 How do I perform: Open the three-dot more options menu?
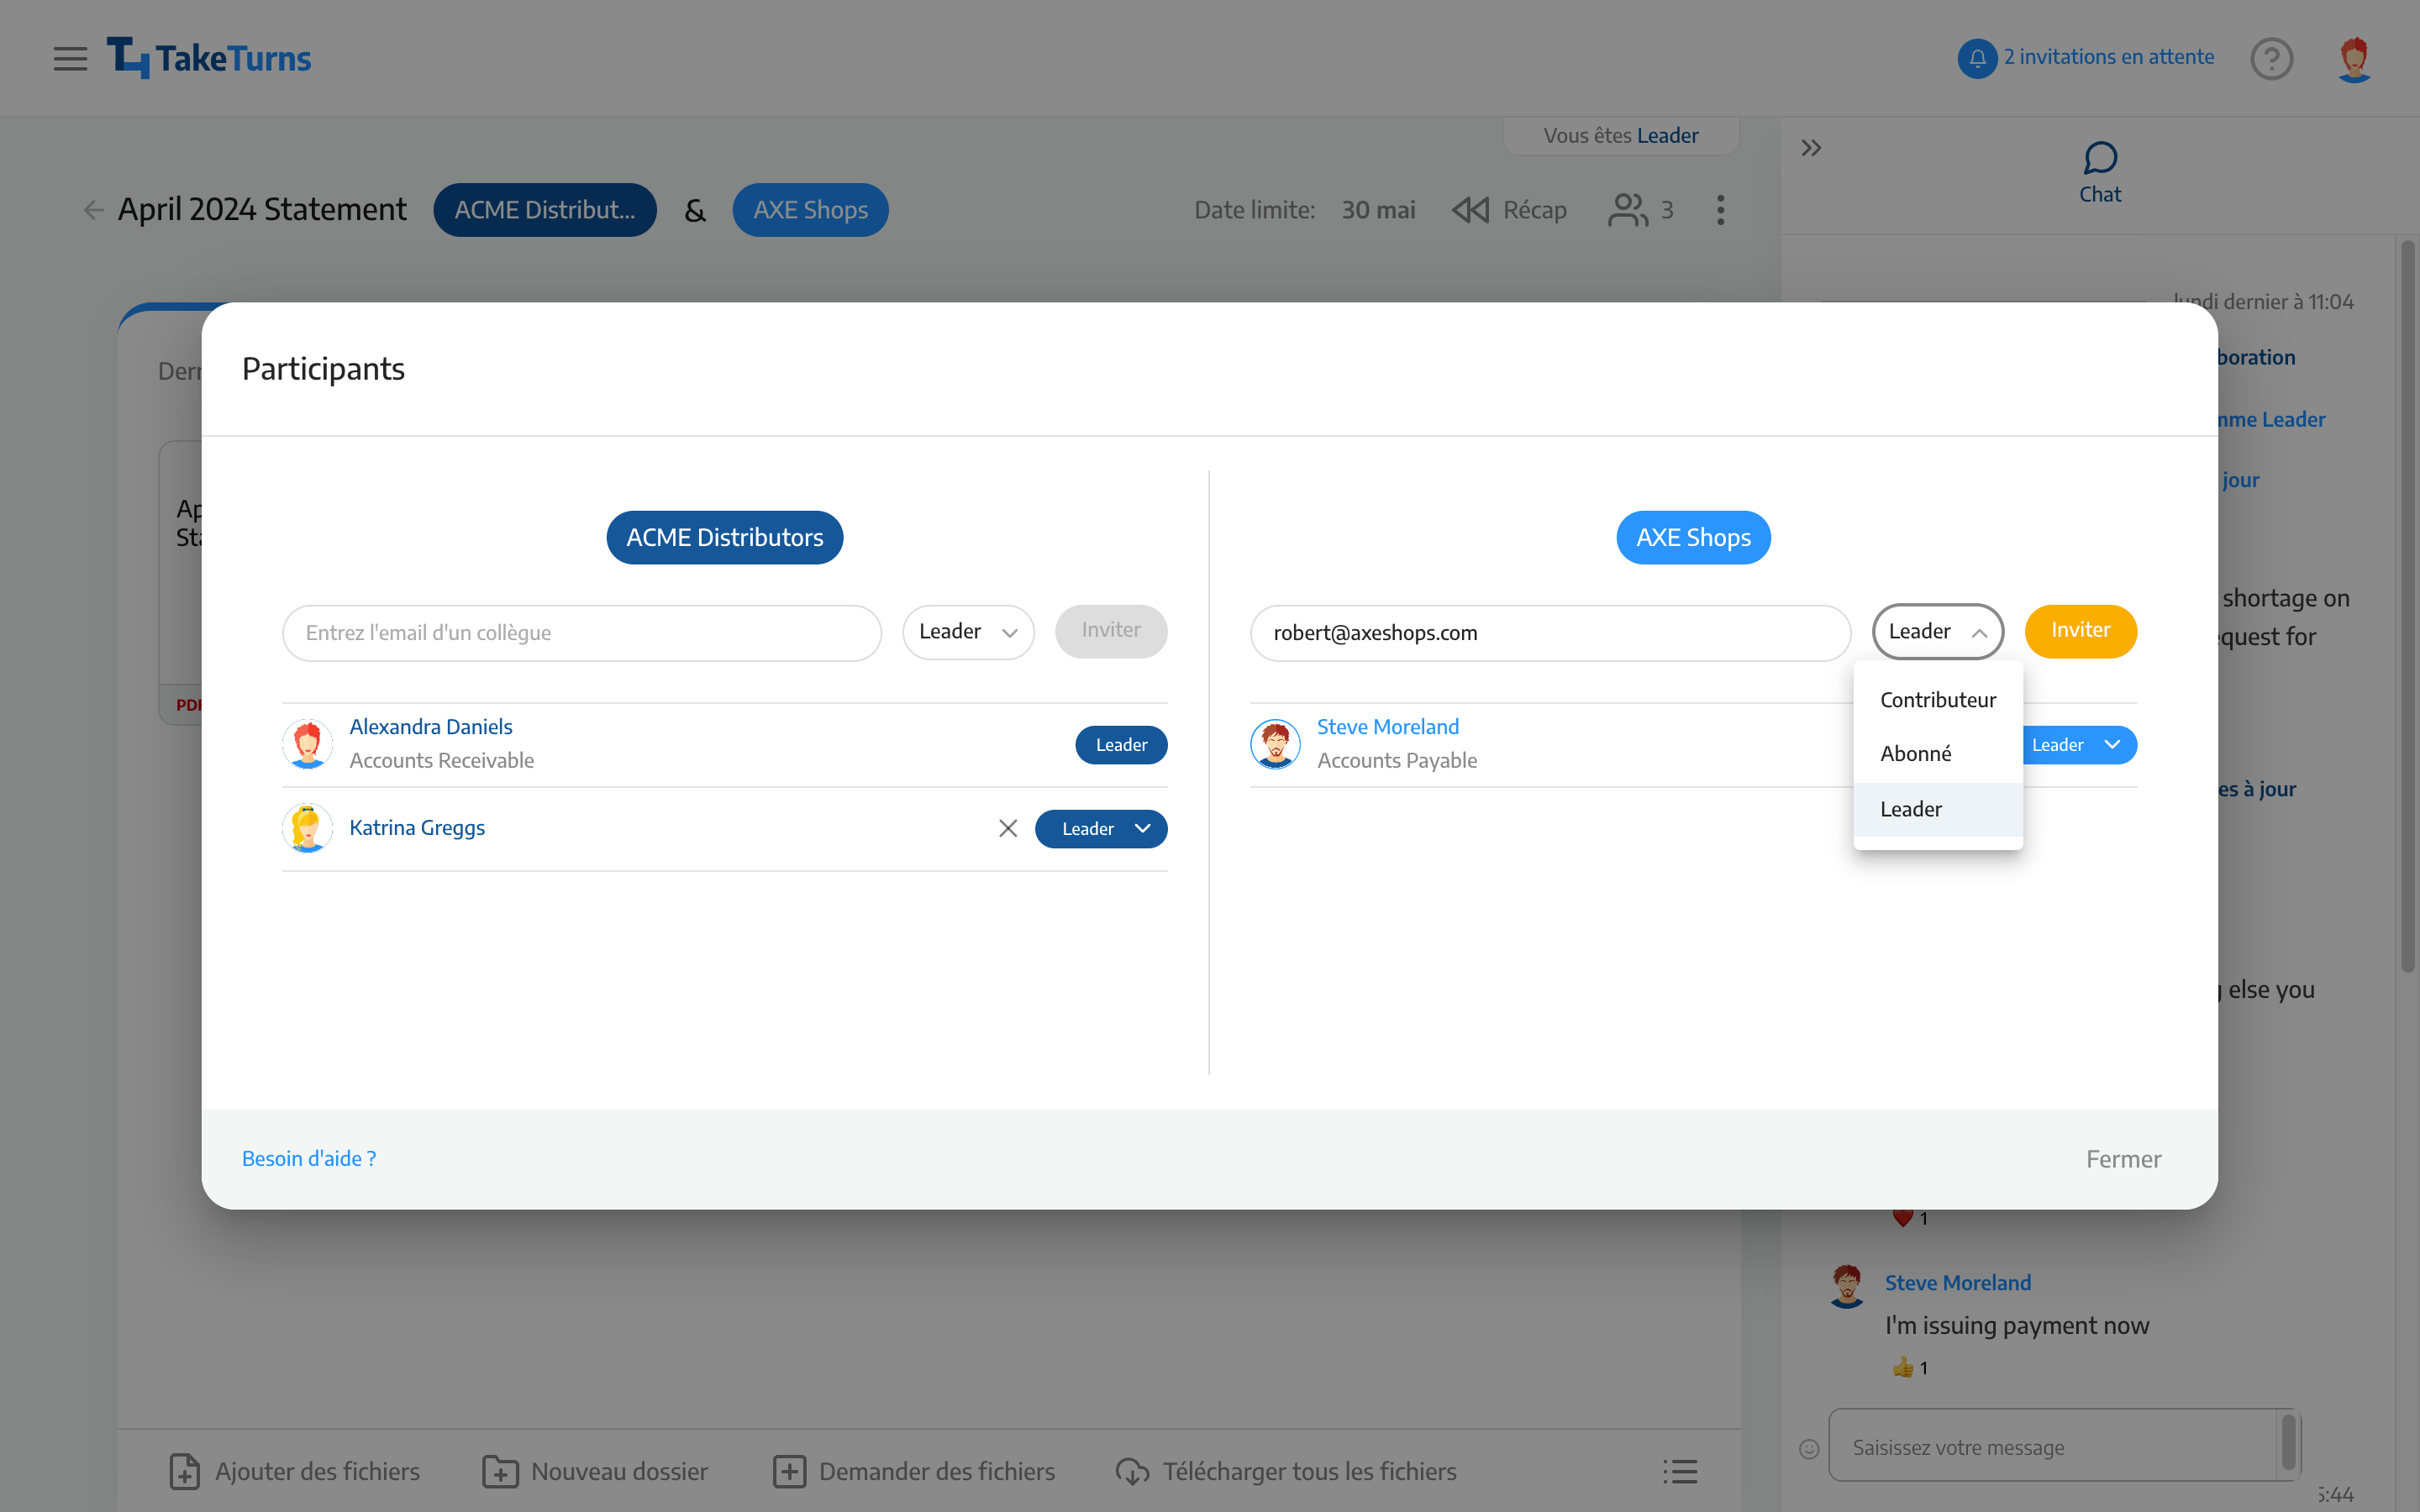1720,210
